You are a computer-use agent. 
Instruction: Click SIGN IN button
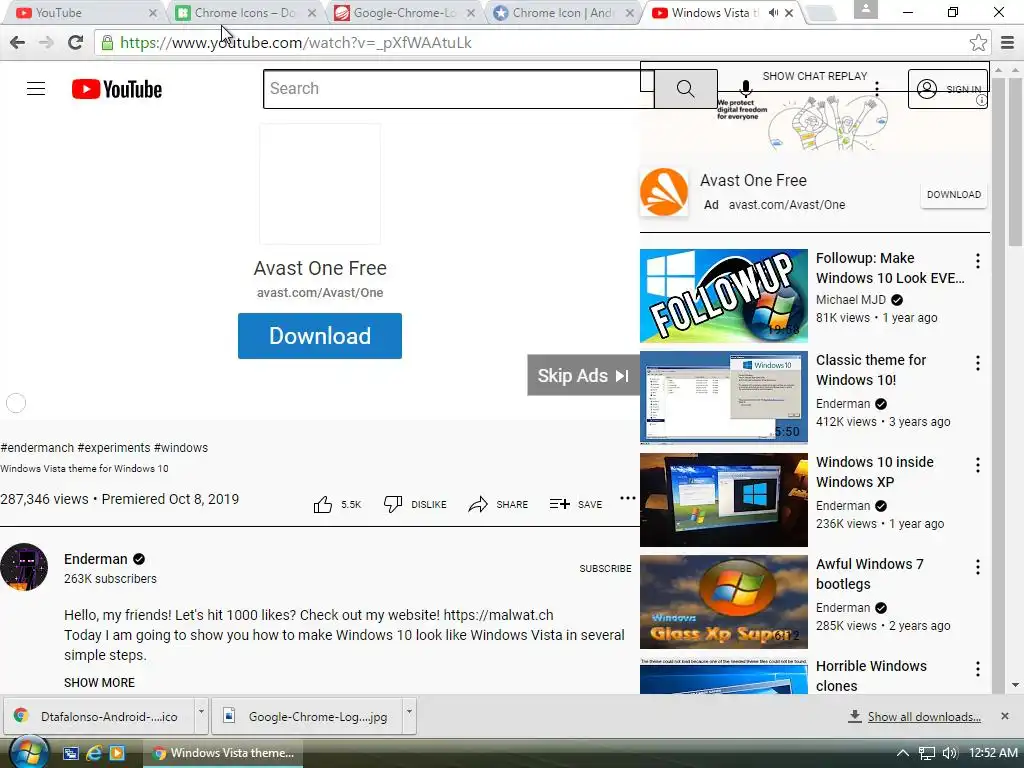pyautogui.click(x=948, y=89)
